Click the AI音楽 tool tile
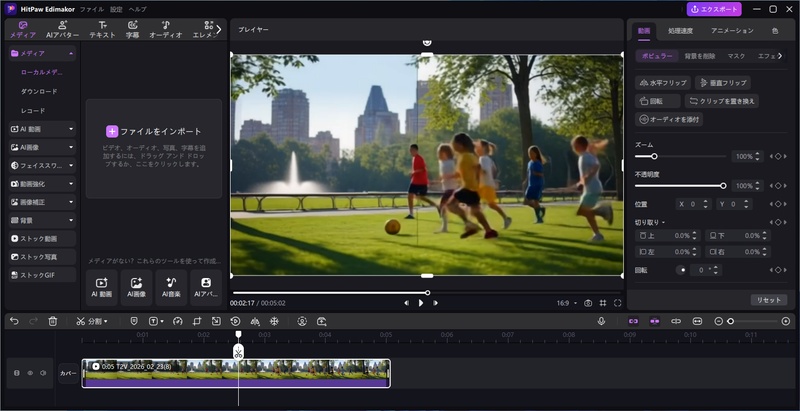 point(171,288)
